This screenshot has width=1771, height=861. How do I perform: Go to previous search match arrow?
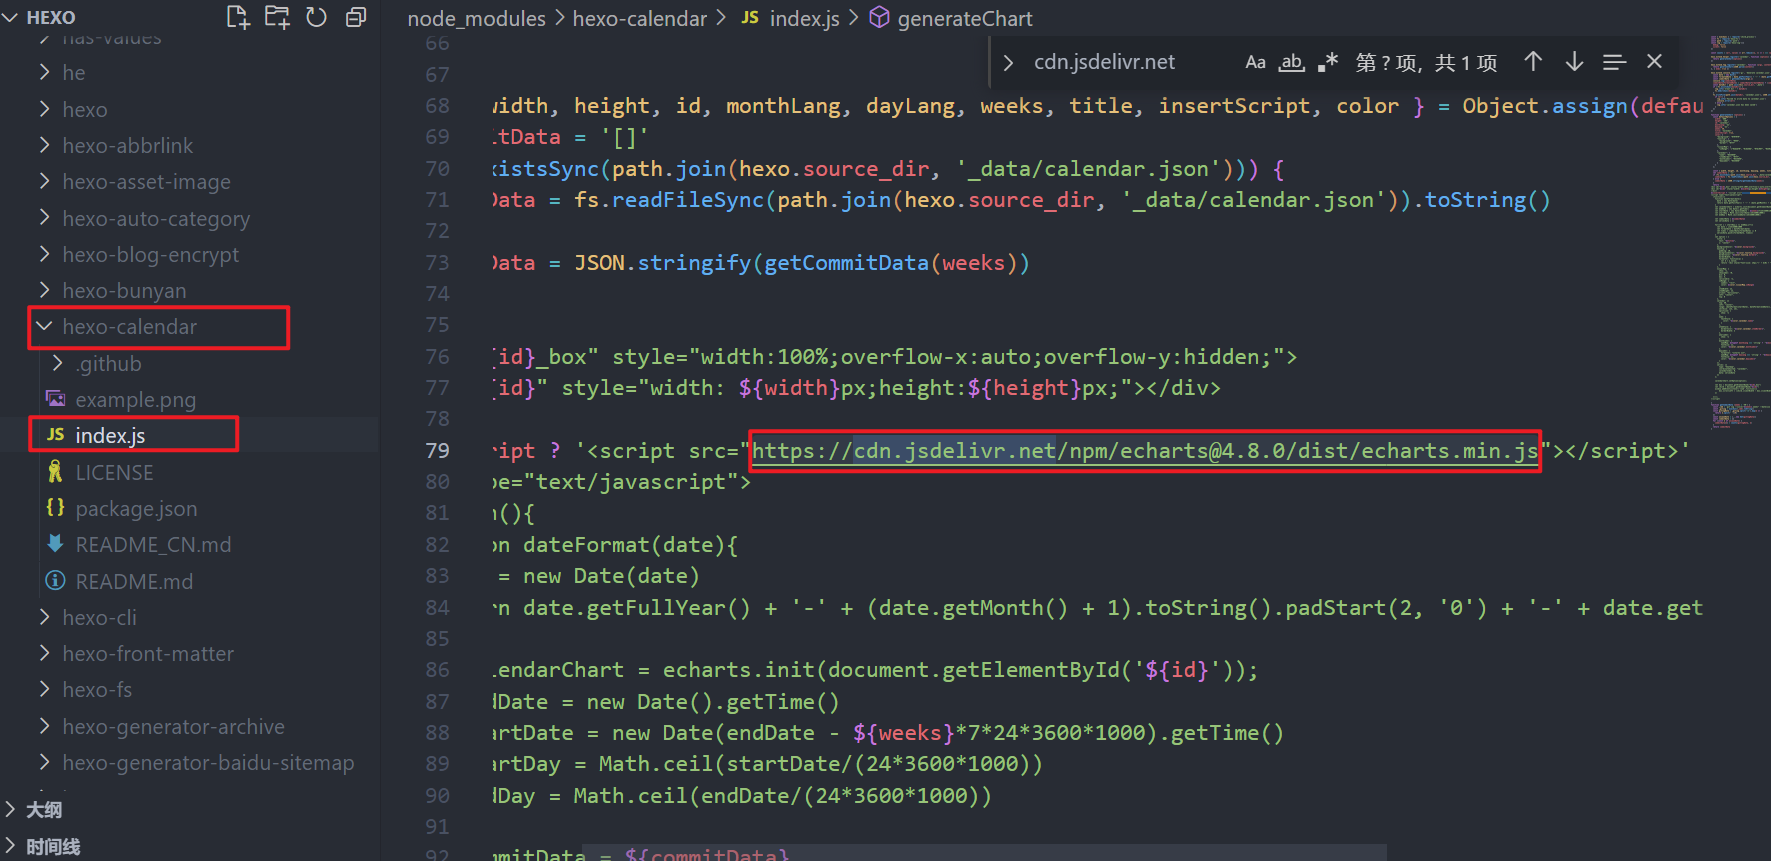pyautogui.click(x=1533, y=62)
